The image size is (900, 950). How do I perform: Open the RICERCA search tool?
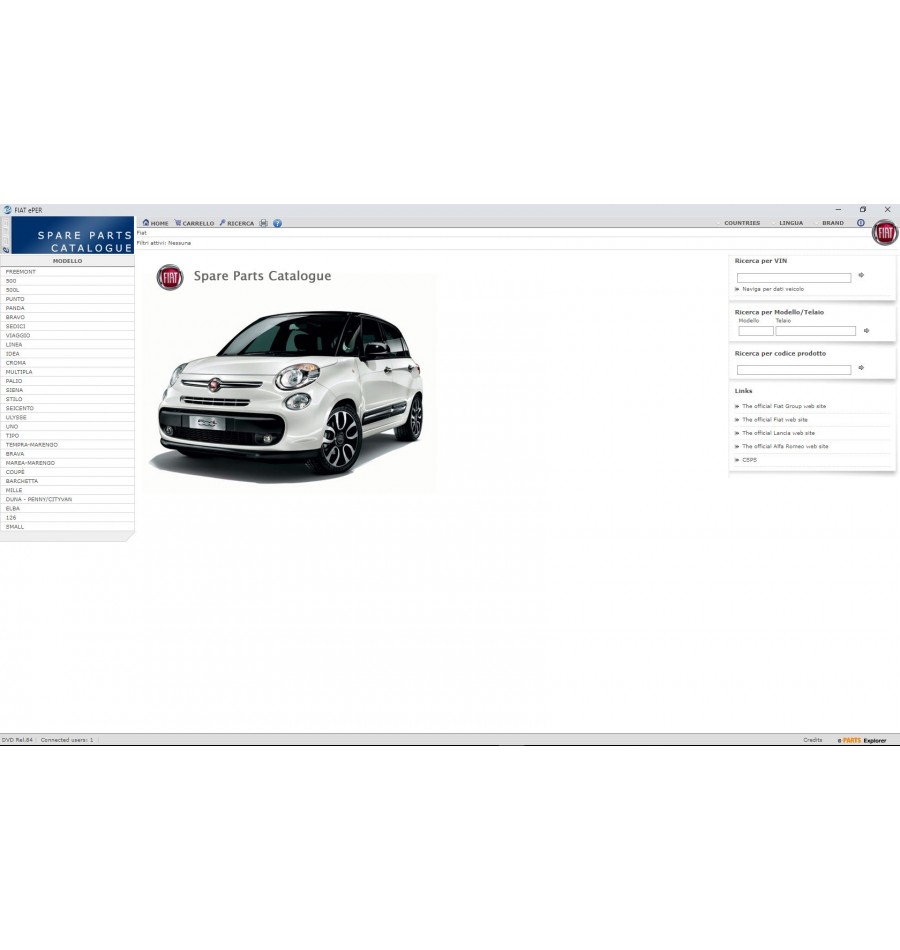[x=236, y=223]
